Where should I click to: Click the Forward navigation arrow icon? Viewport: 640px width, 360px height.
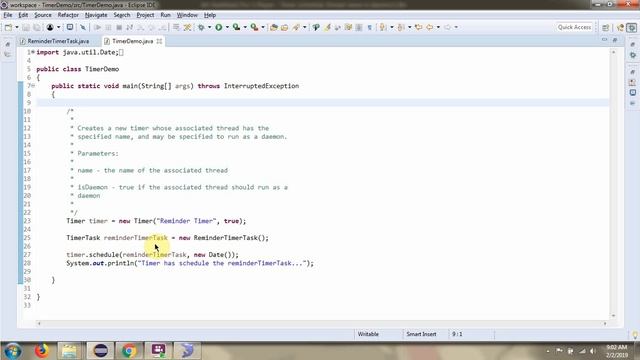[447, 27]
